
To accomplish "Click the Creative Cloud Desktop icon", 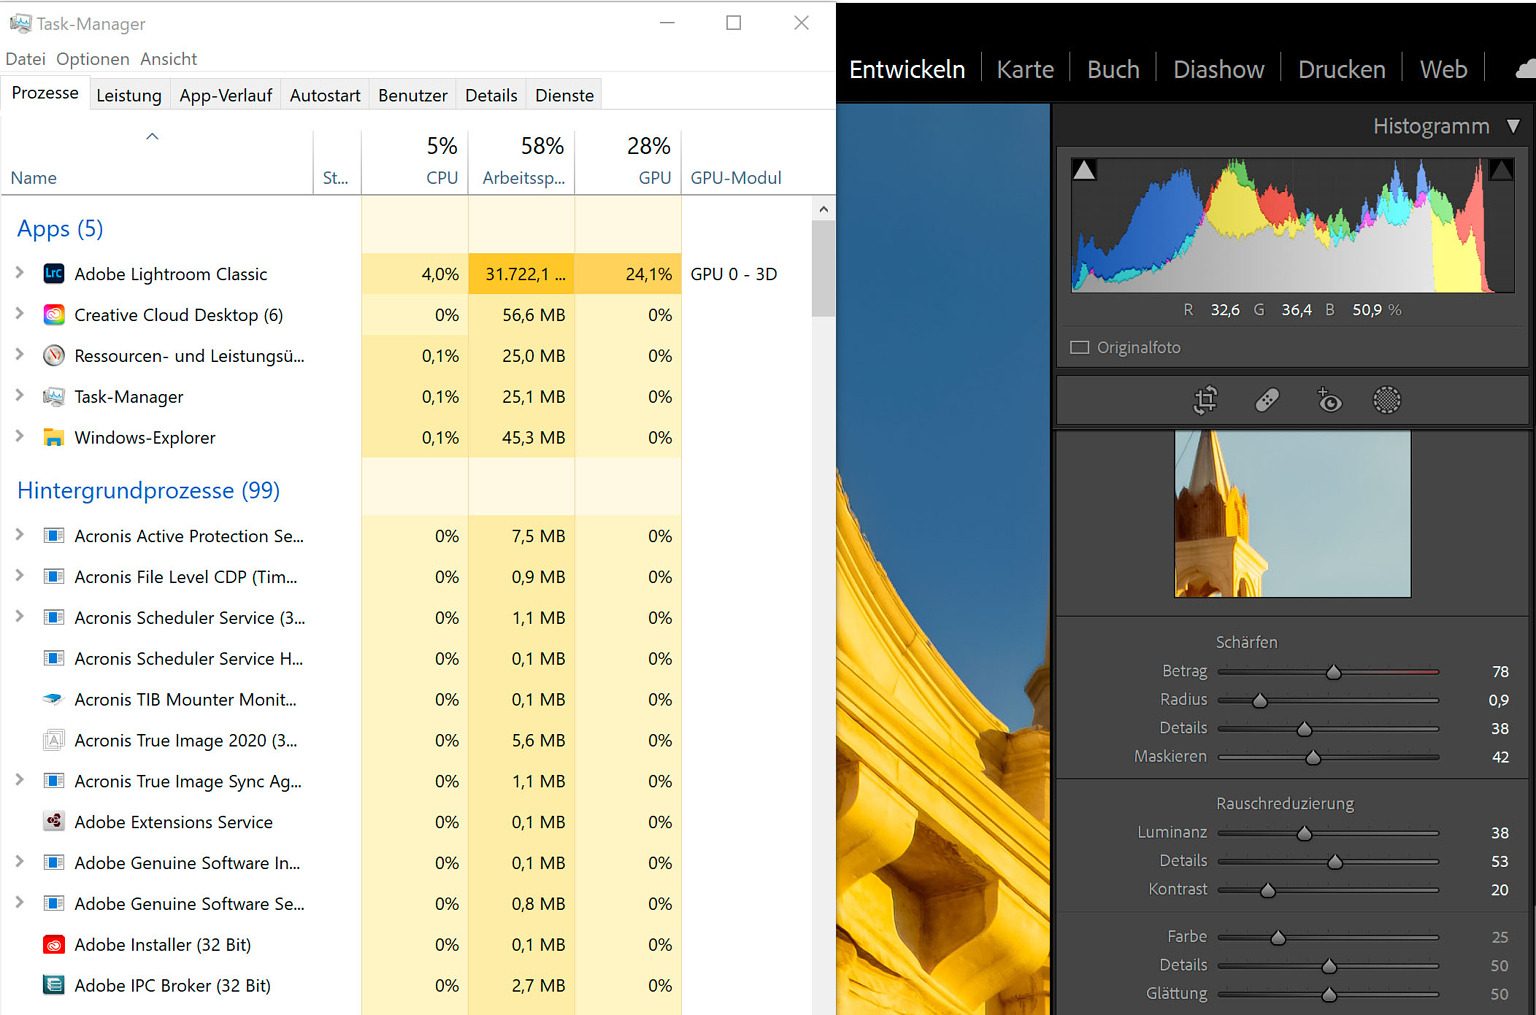I will [x=54, y=315].
